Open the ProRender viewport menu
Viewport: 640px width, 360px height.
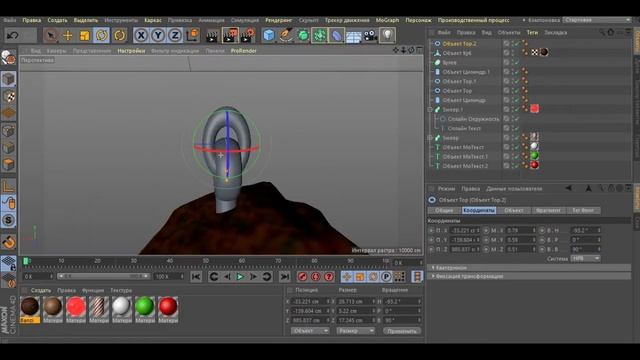coord(244,51)
